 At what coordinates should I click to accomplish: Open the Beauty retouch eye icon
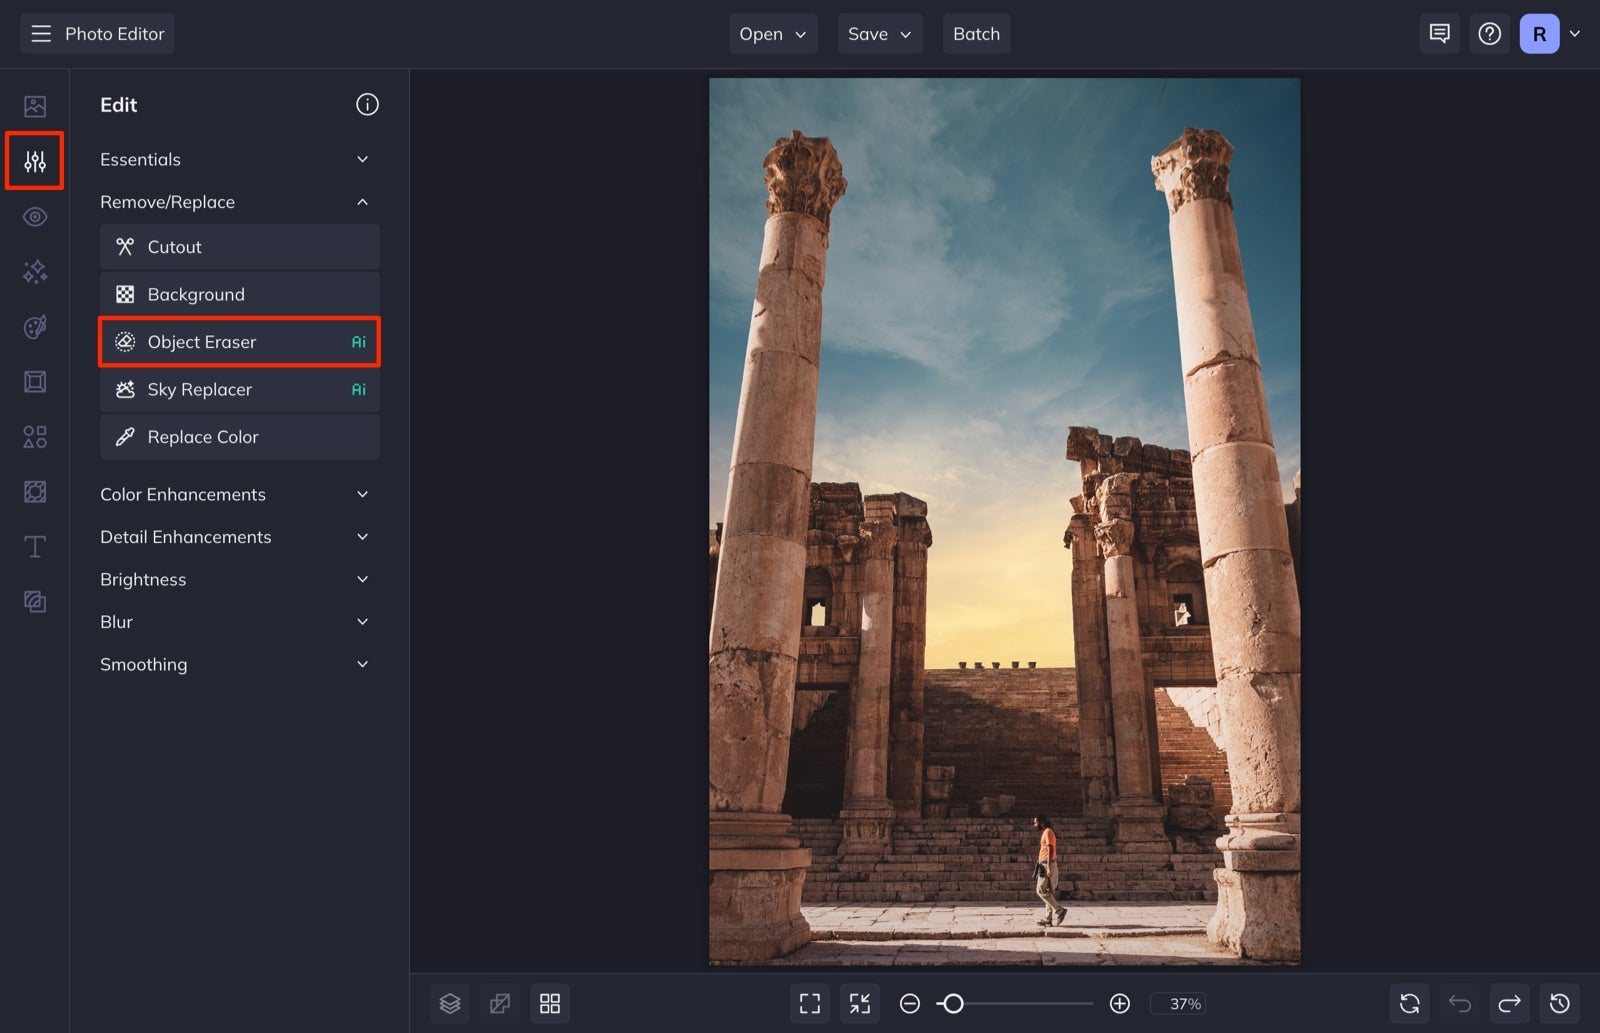click(x=34, y=216)
